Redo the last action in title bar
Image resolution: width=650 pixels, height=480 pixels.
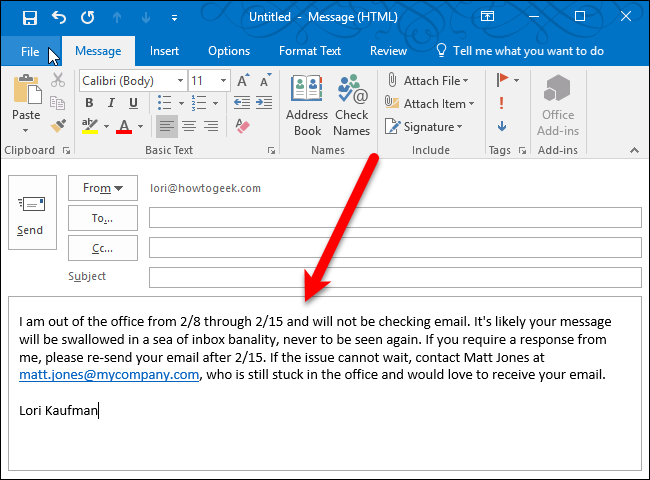coord(87,17)
